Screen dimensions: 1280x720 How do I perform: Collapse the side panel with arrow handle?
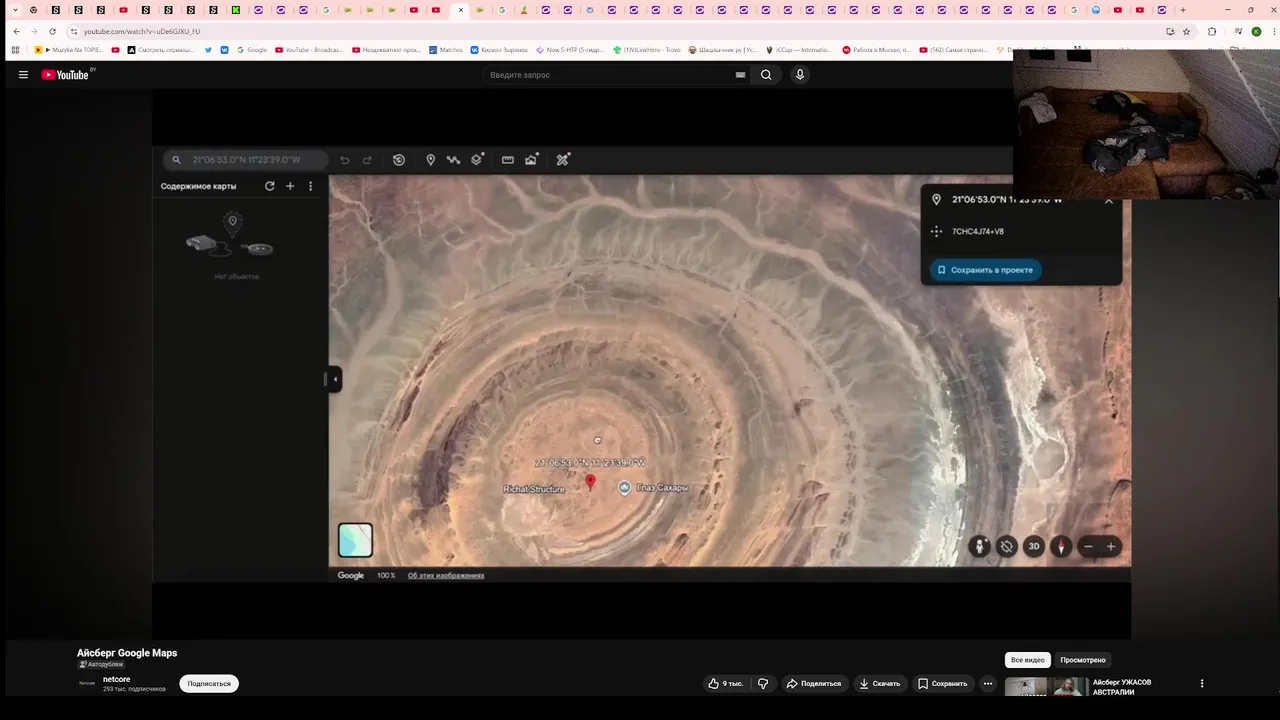(x=334, y=379)
